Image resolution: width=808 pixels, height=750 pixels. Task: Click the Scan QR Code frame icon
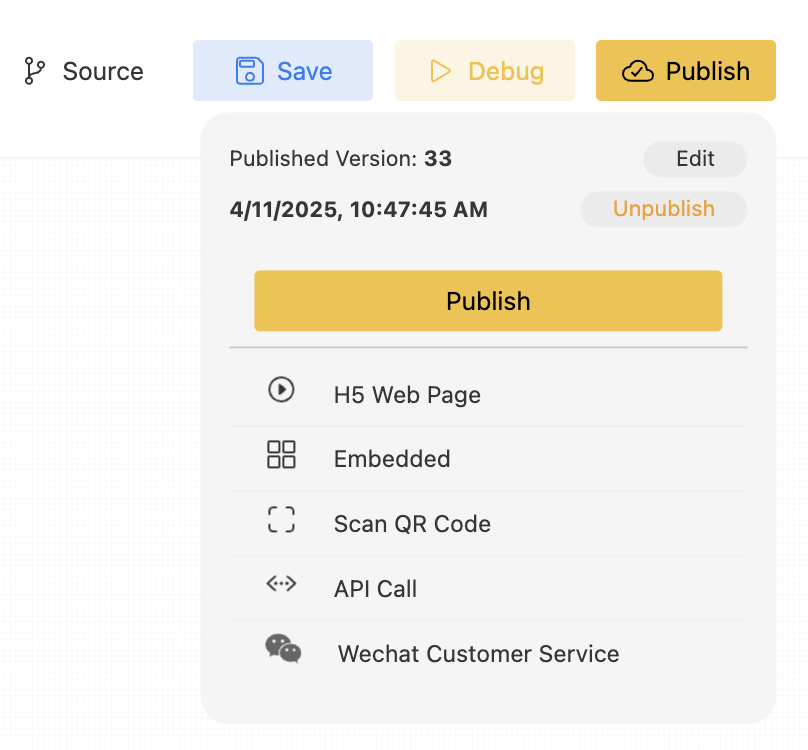point(281,519)
